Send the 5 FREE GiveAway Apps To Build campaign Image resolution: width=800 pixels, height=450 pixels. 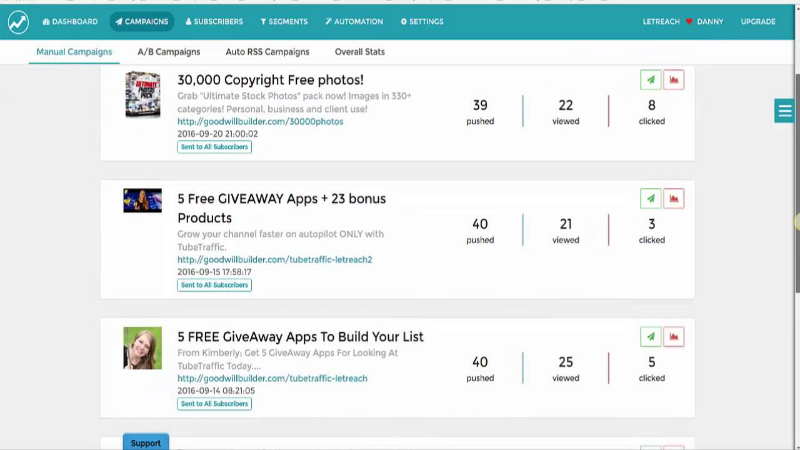tap(651, 336)
